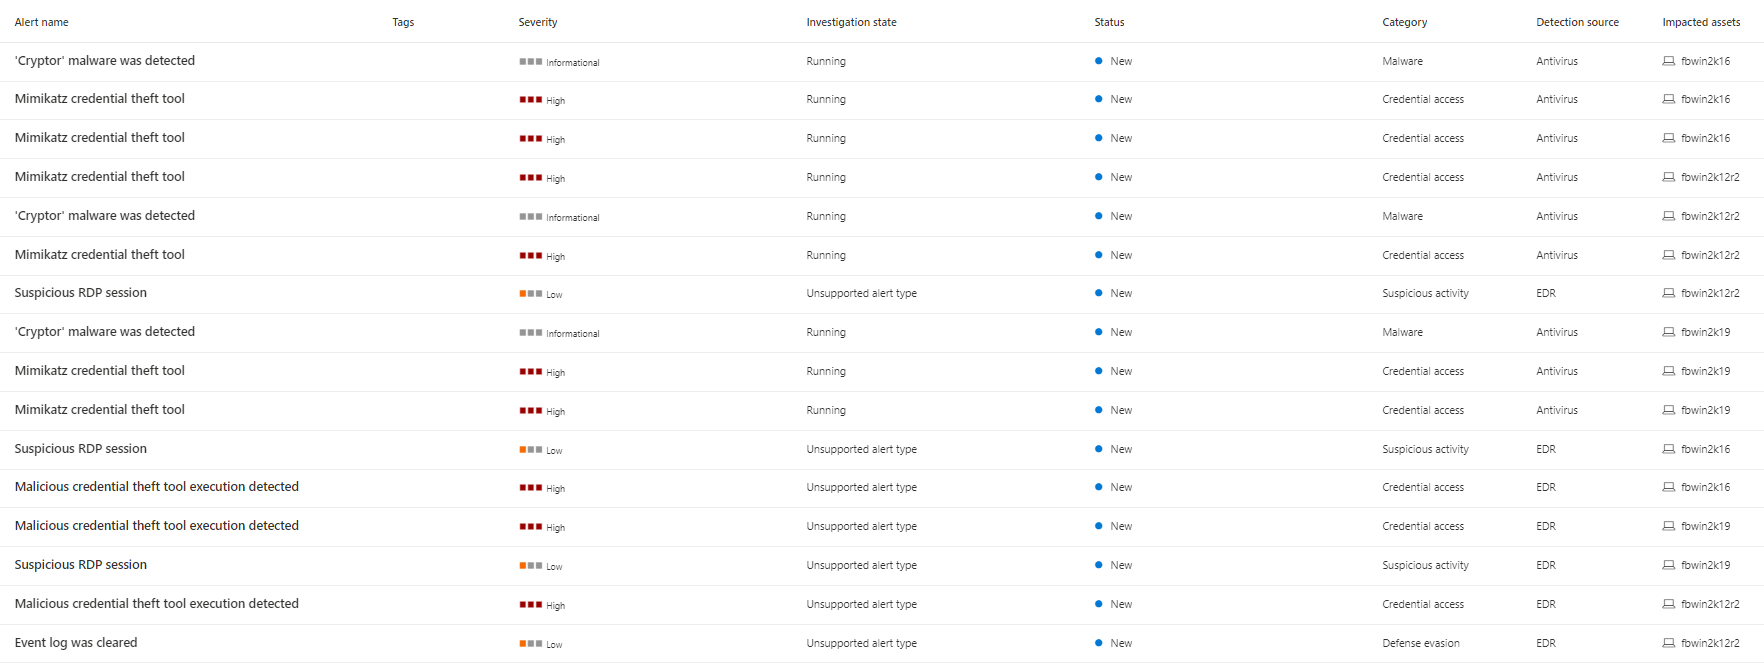Click blue status dot for Malicious credential theft on fbwin2k12r2

pyautogui.click(x=1099, y=604)
